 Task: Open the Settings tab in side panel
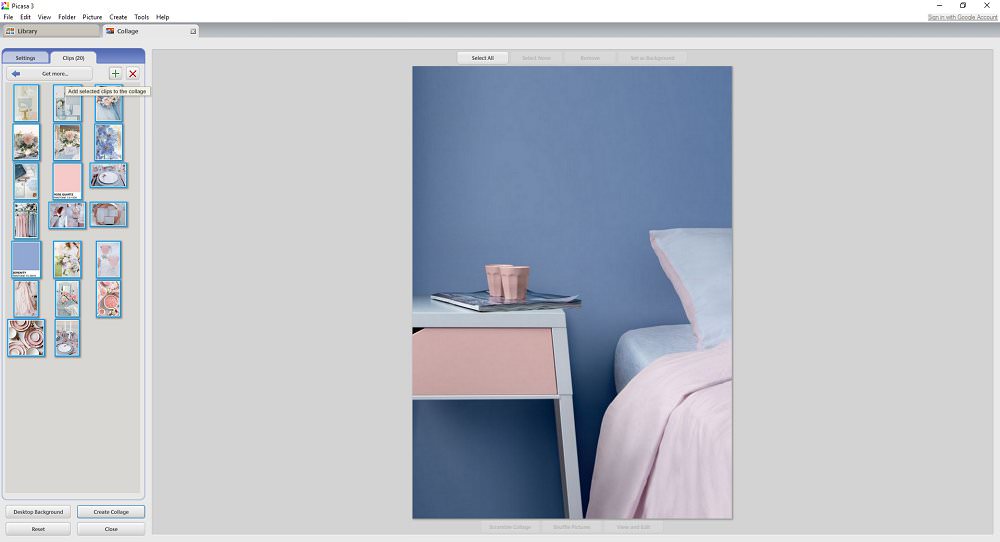[26, 57]
